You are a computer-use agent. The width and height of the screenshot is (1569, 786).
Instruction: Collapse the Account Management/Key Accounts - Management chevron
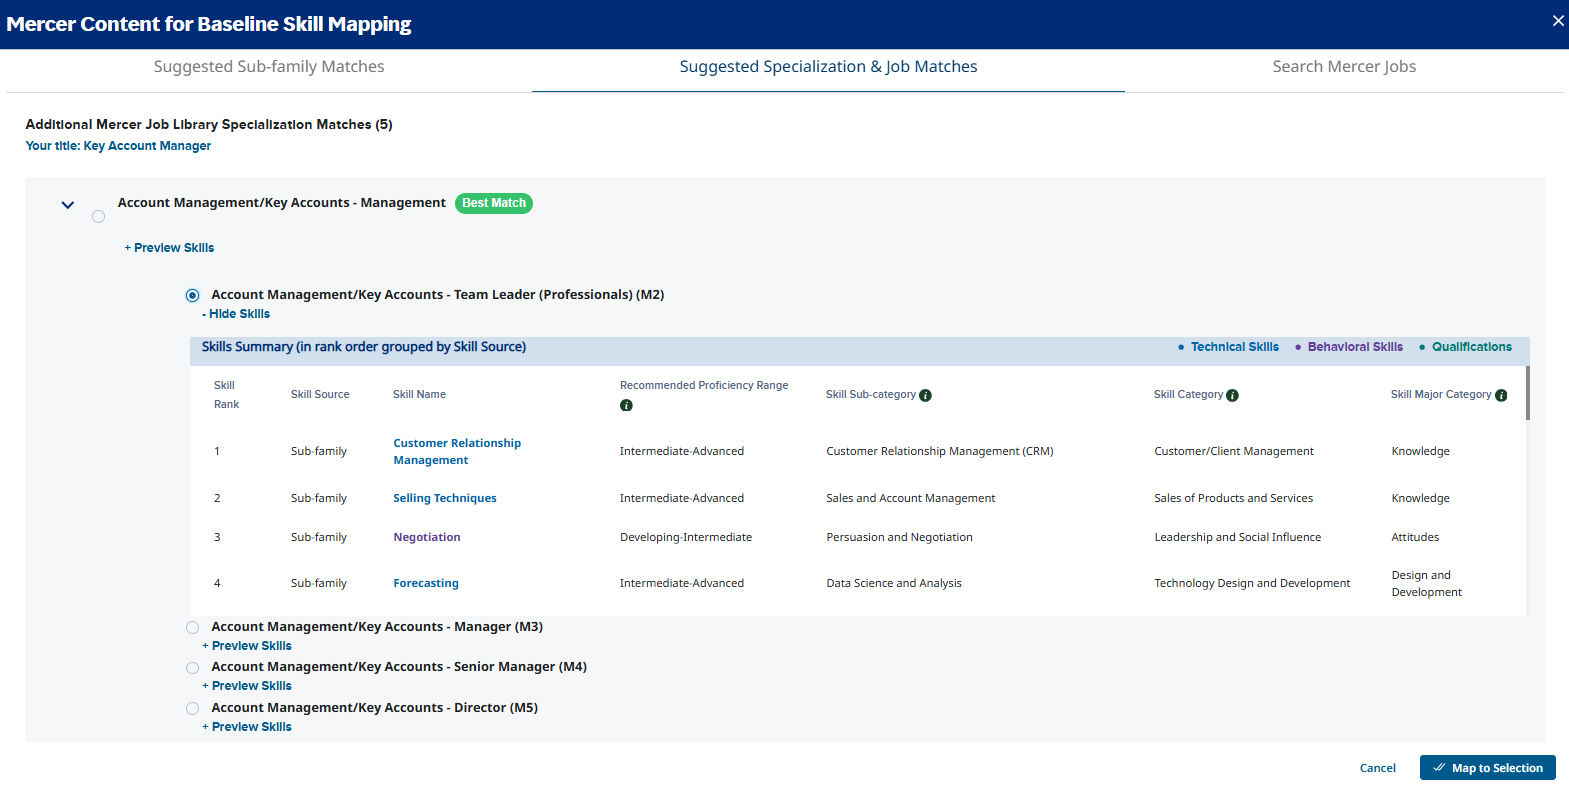pyautogui.click(x=68, y=205)
